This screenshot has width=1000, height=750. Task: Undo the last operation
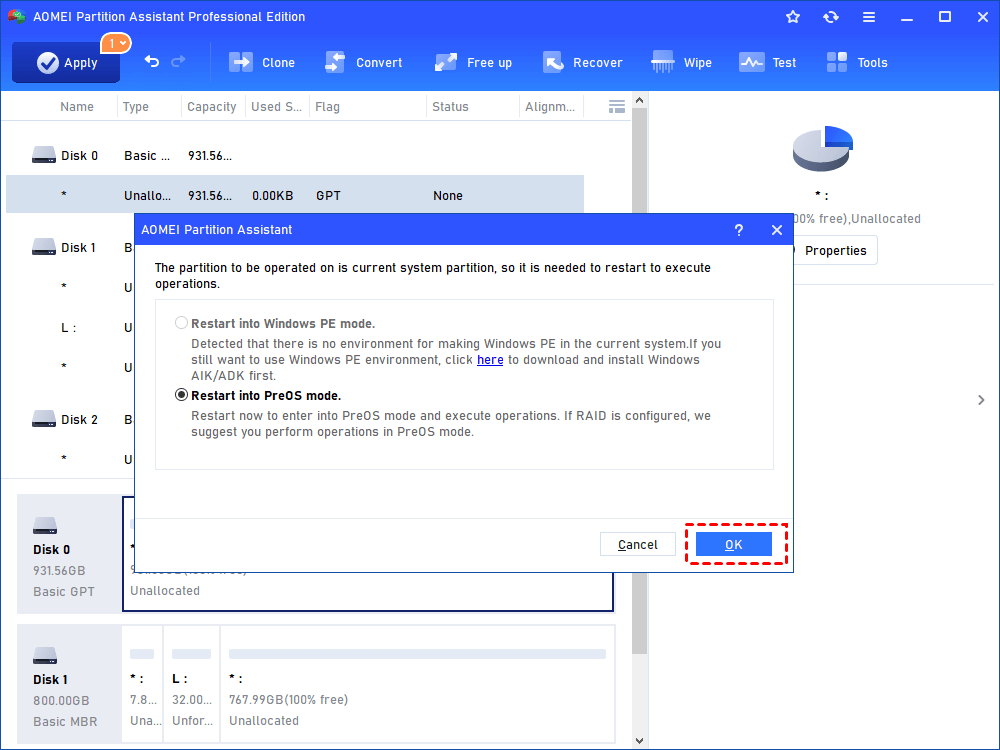coord(152,62)
